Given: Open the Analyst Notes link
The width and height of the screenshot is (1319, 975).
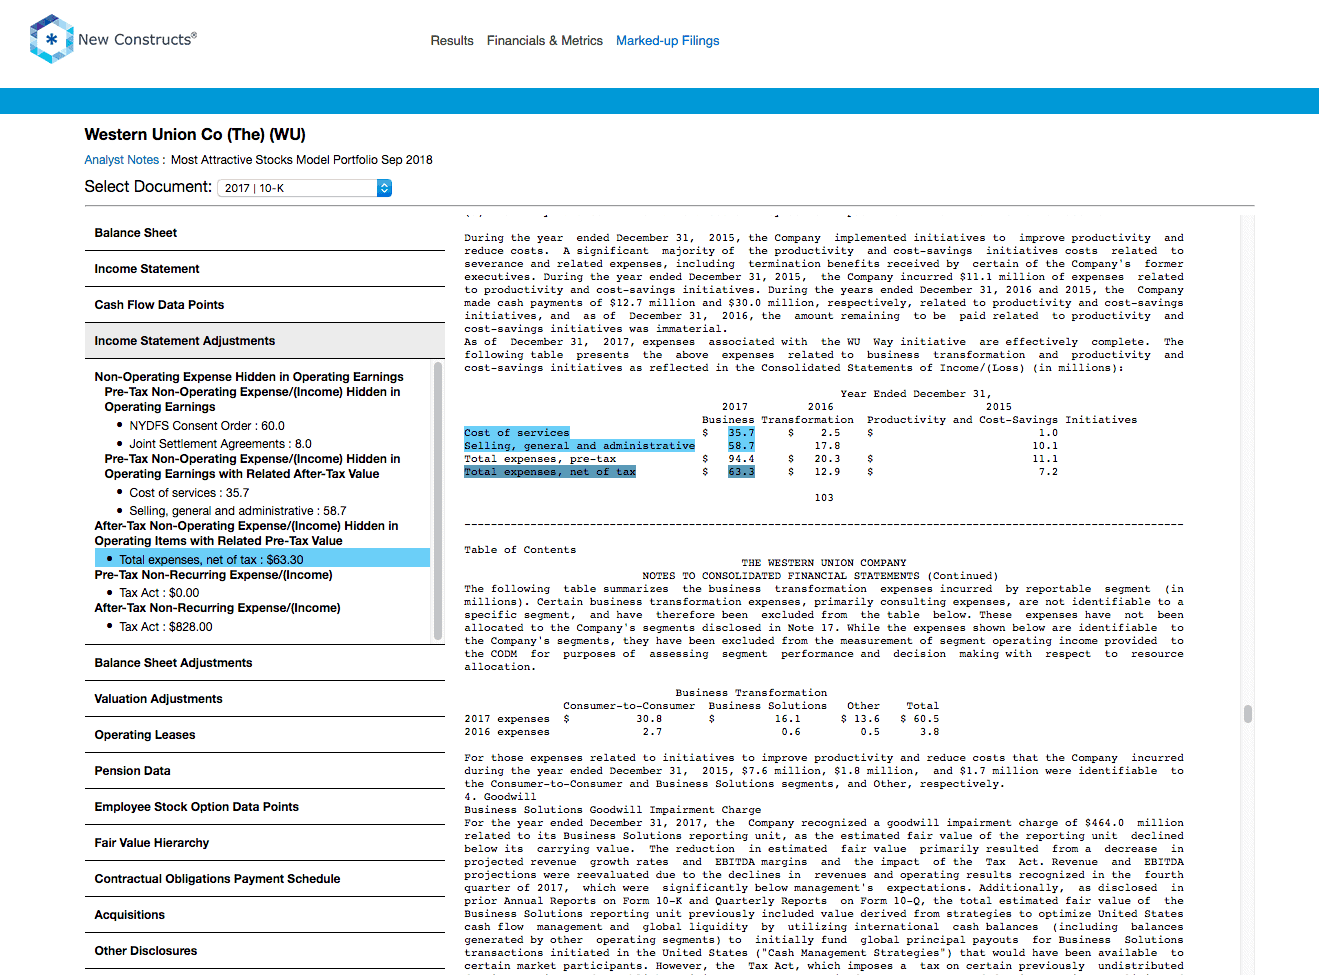Looking at the screenshot, I should (x=122, y=160).
